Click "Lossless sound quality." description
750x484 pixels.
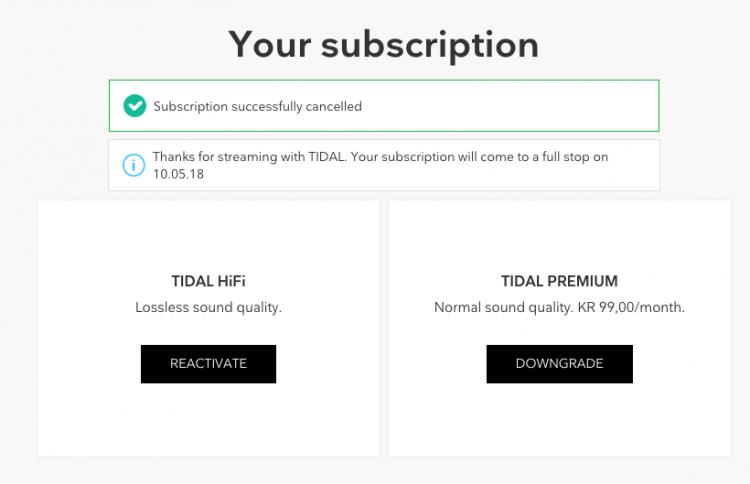coord(208,307)
